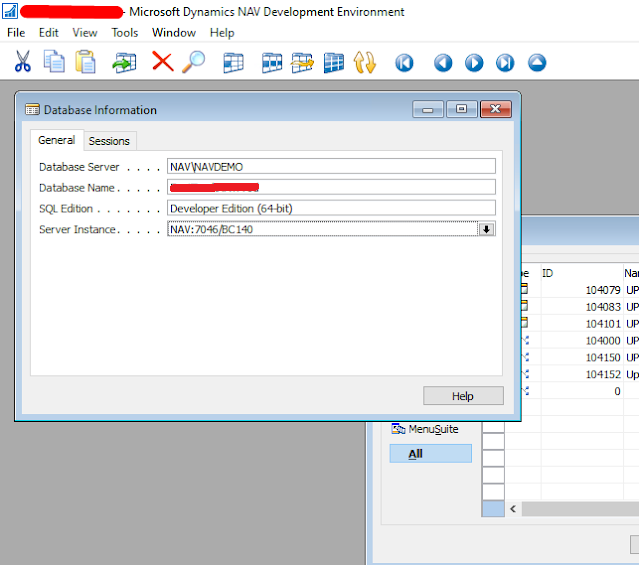This screenshot has height=565, width=639.
Task: Click the magnifying glass Find icon
Action: [194, 62]
